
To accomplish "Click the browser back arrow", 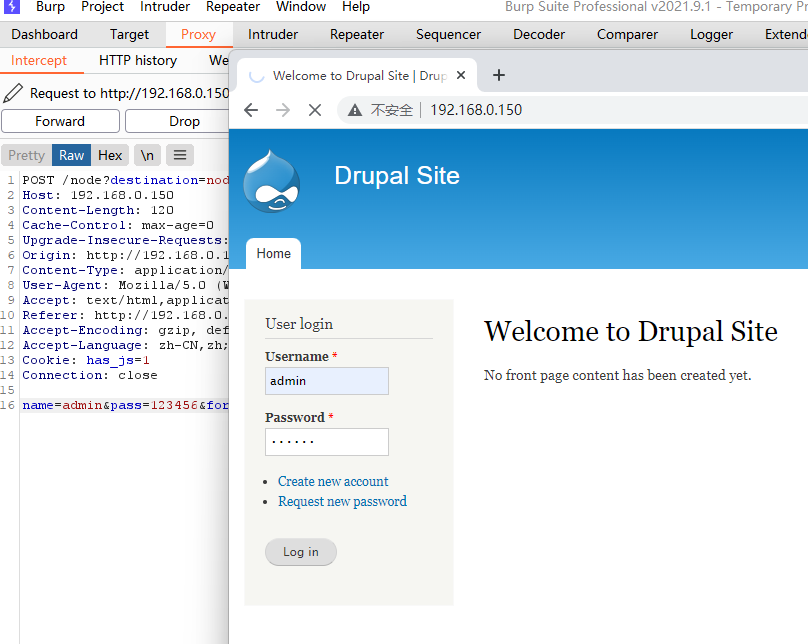I will [251, 110].
